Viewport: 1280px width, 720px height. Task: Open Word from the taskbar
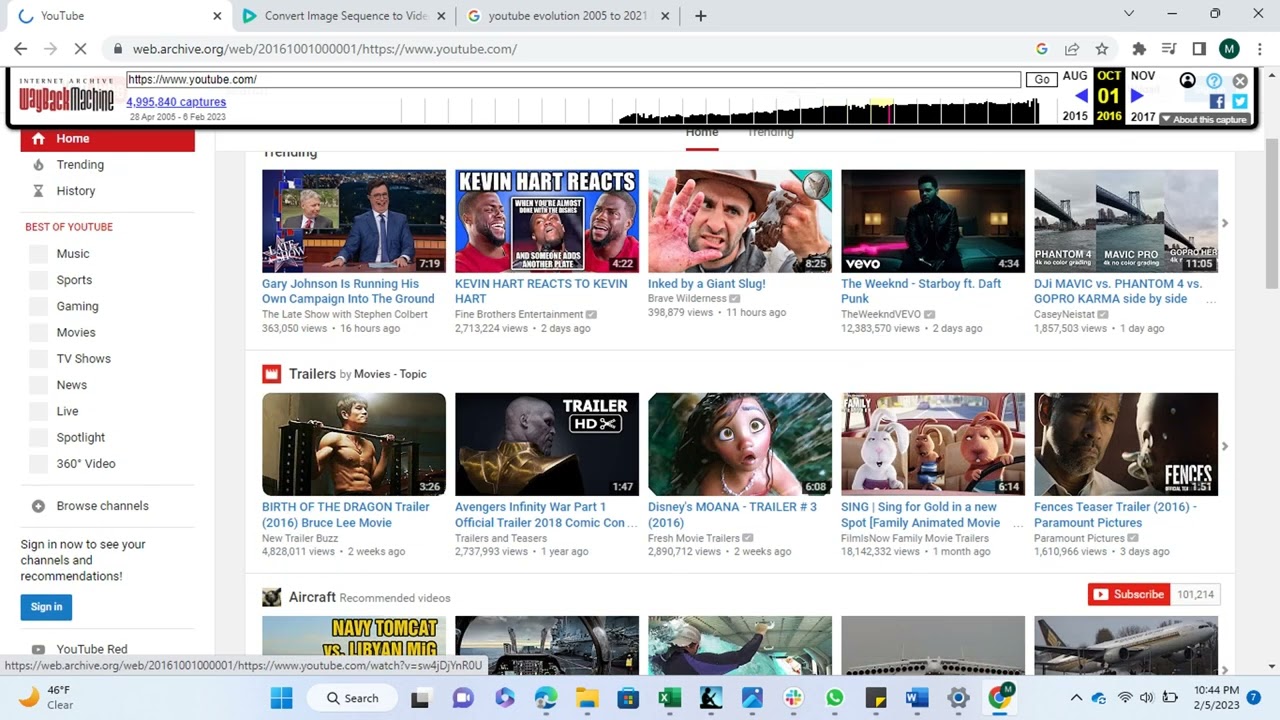pos(917,698)
